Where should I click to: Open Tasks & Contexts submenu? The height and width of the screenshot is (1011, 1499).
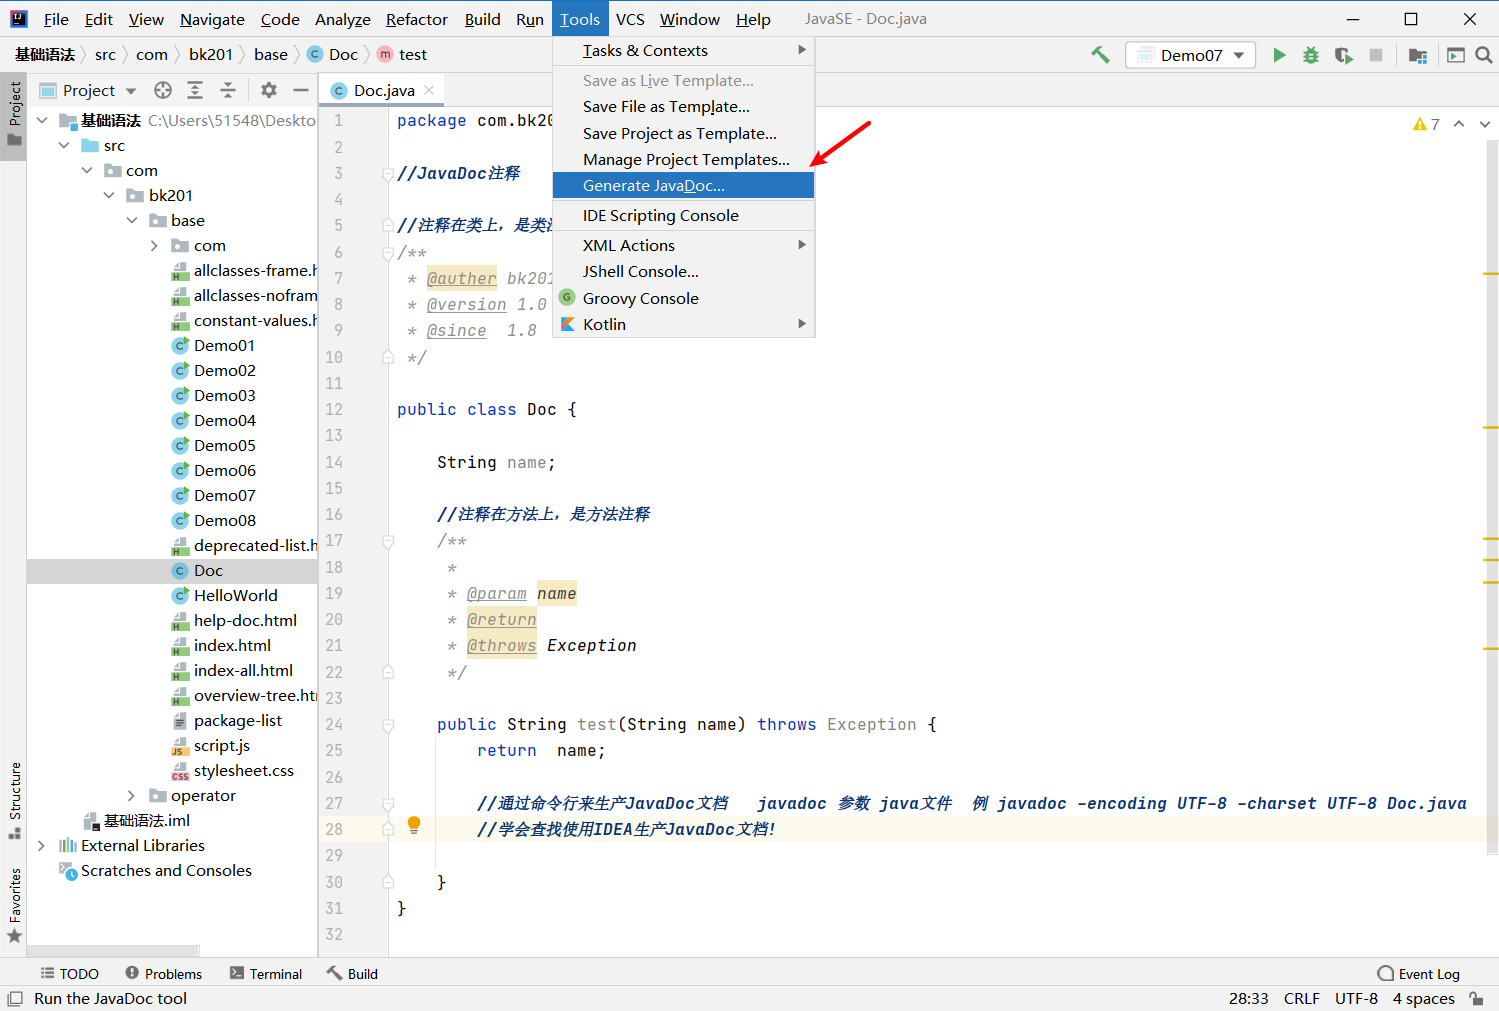click(684, 50)
